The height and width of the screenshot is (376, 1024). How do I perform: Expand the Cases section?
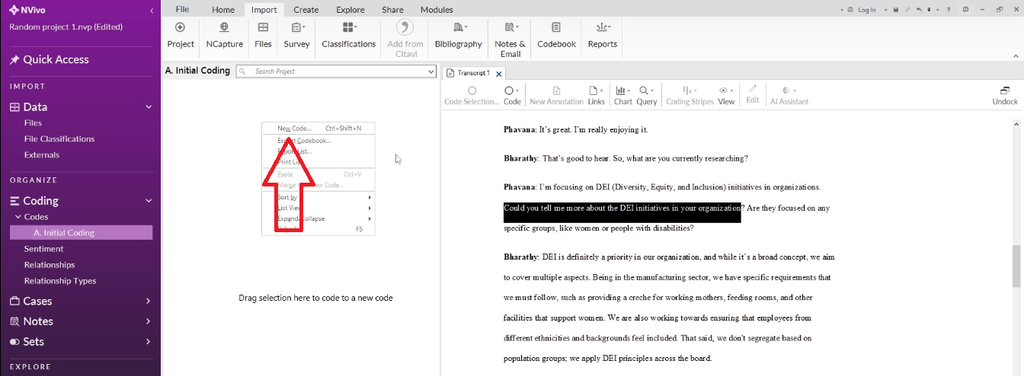[x=148, y=301]
